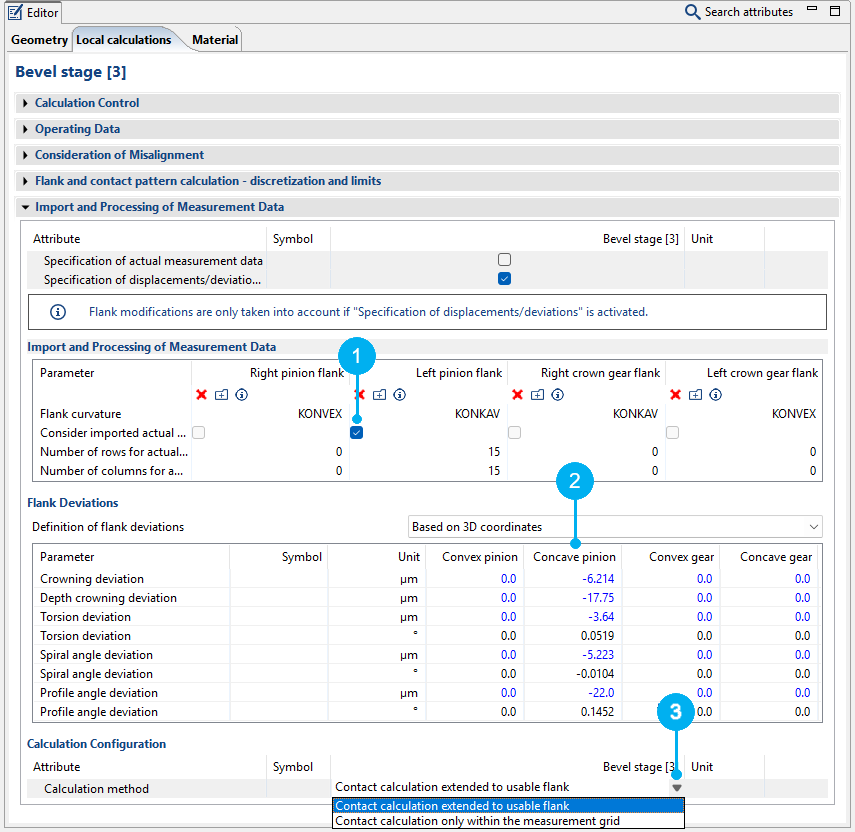Image resolution: width=855 pixels, height=832 pixels.
Task: Expand the Calculation Control section
Action: click(25, 103)
